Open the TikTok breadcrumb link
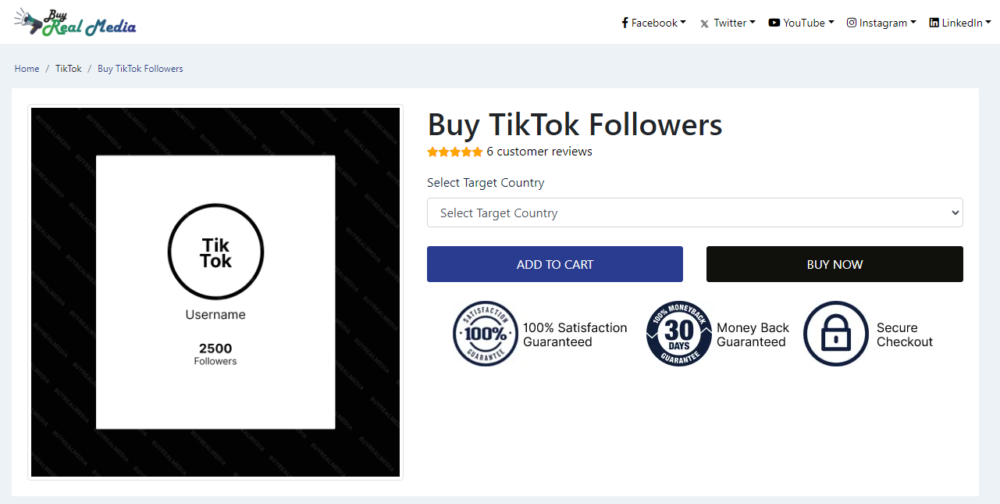 (x=69, y=69)
